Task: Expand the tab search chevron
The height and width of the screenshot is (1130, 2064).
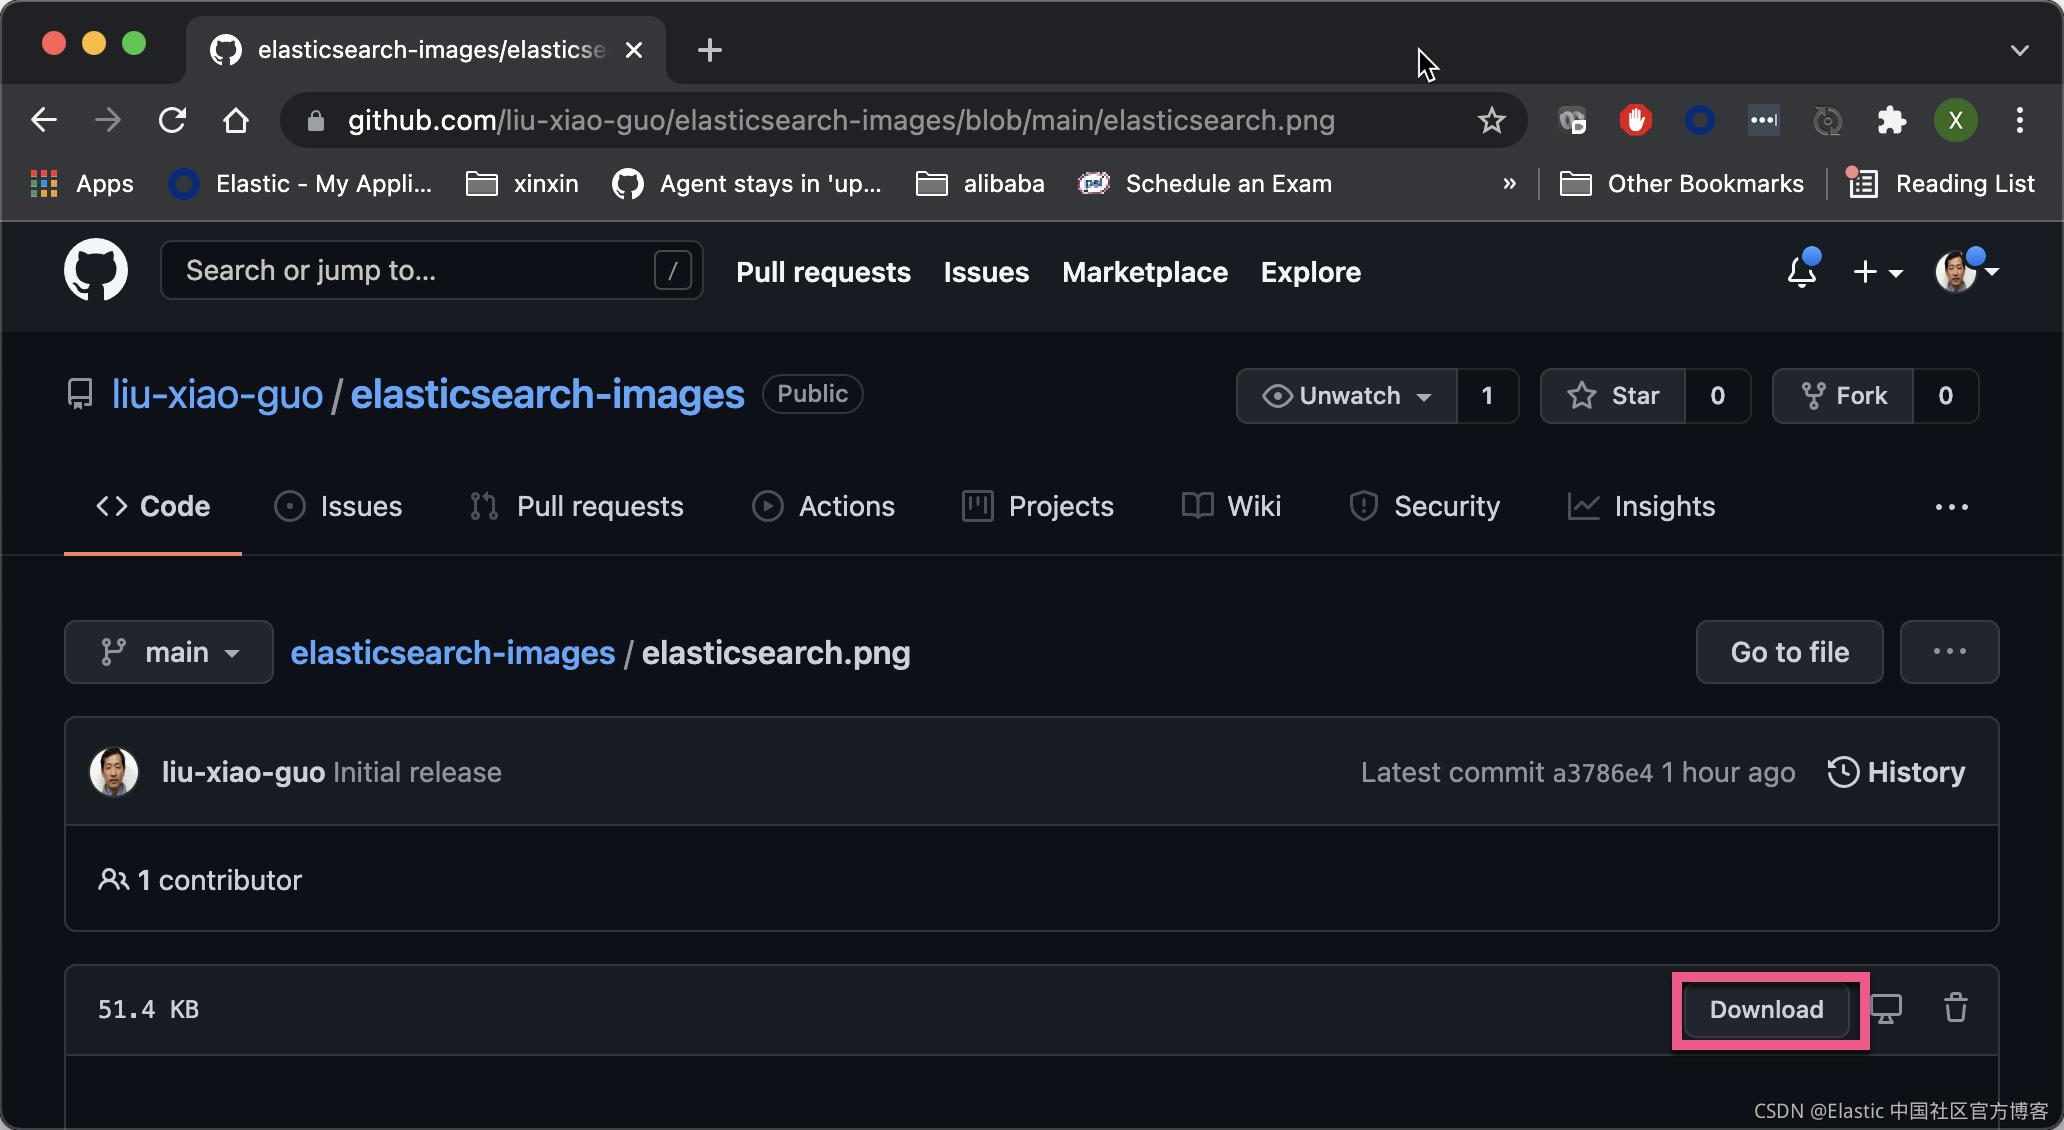Action: click(2020, 50)
